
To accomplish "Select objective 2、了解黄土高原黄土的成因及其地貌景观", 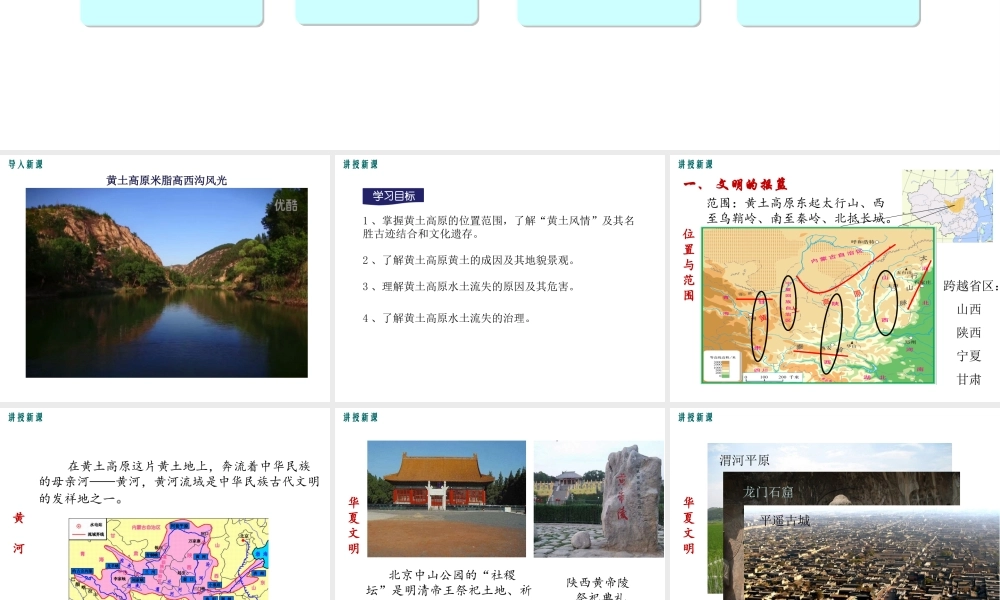I will 470,260.
